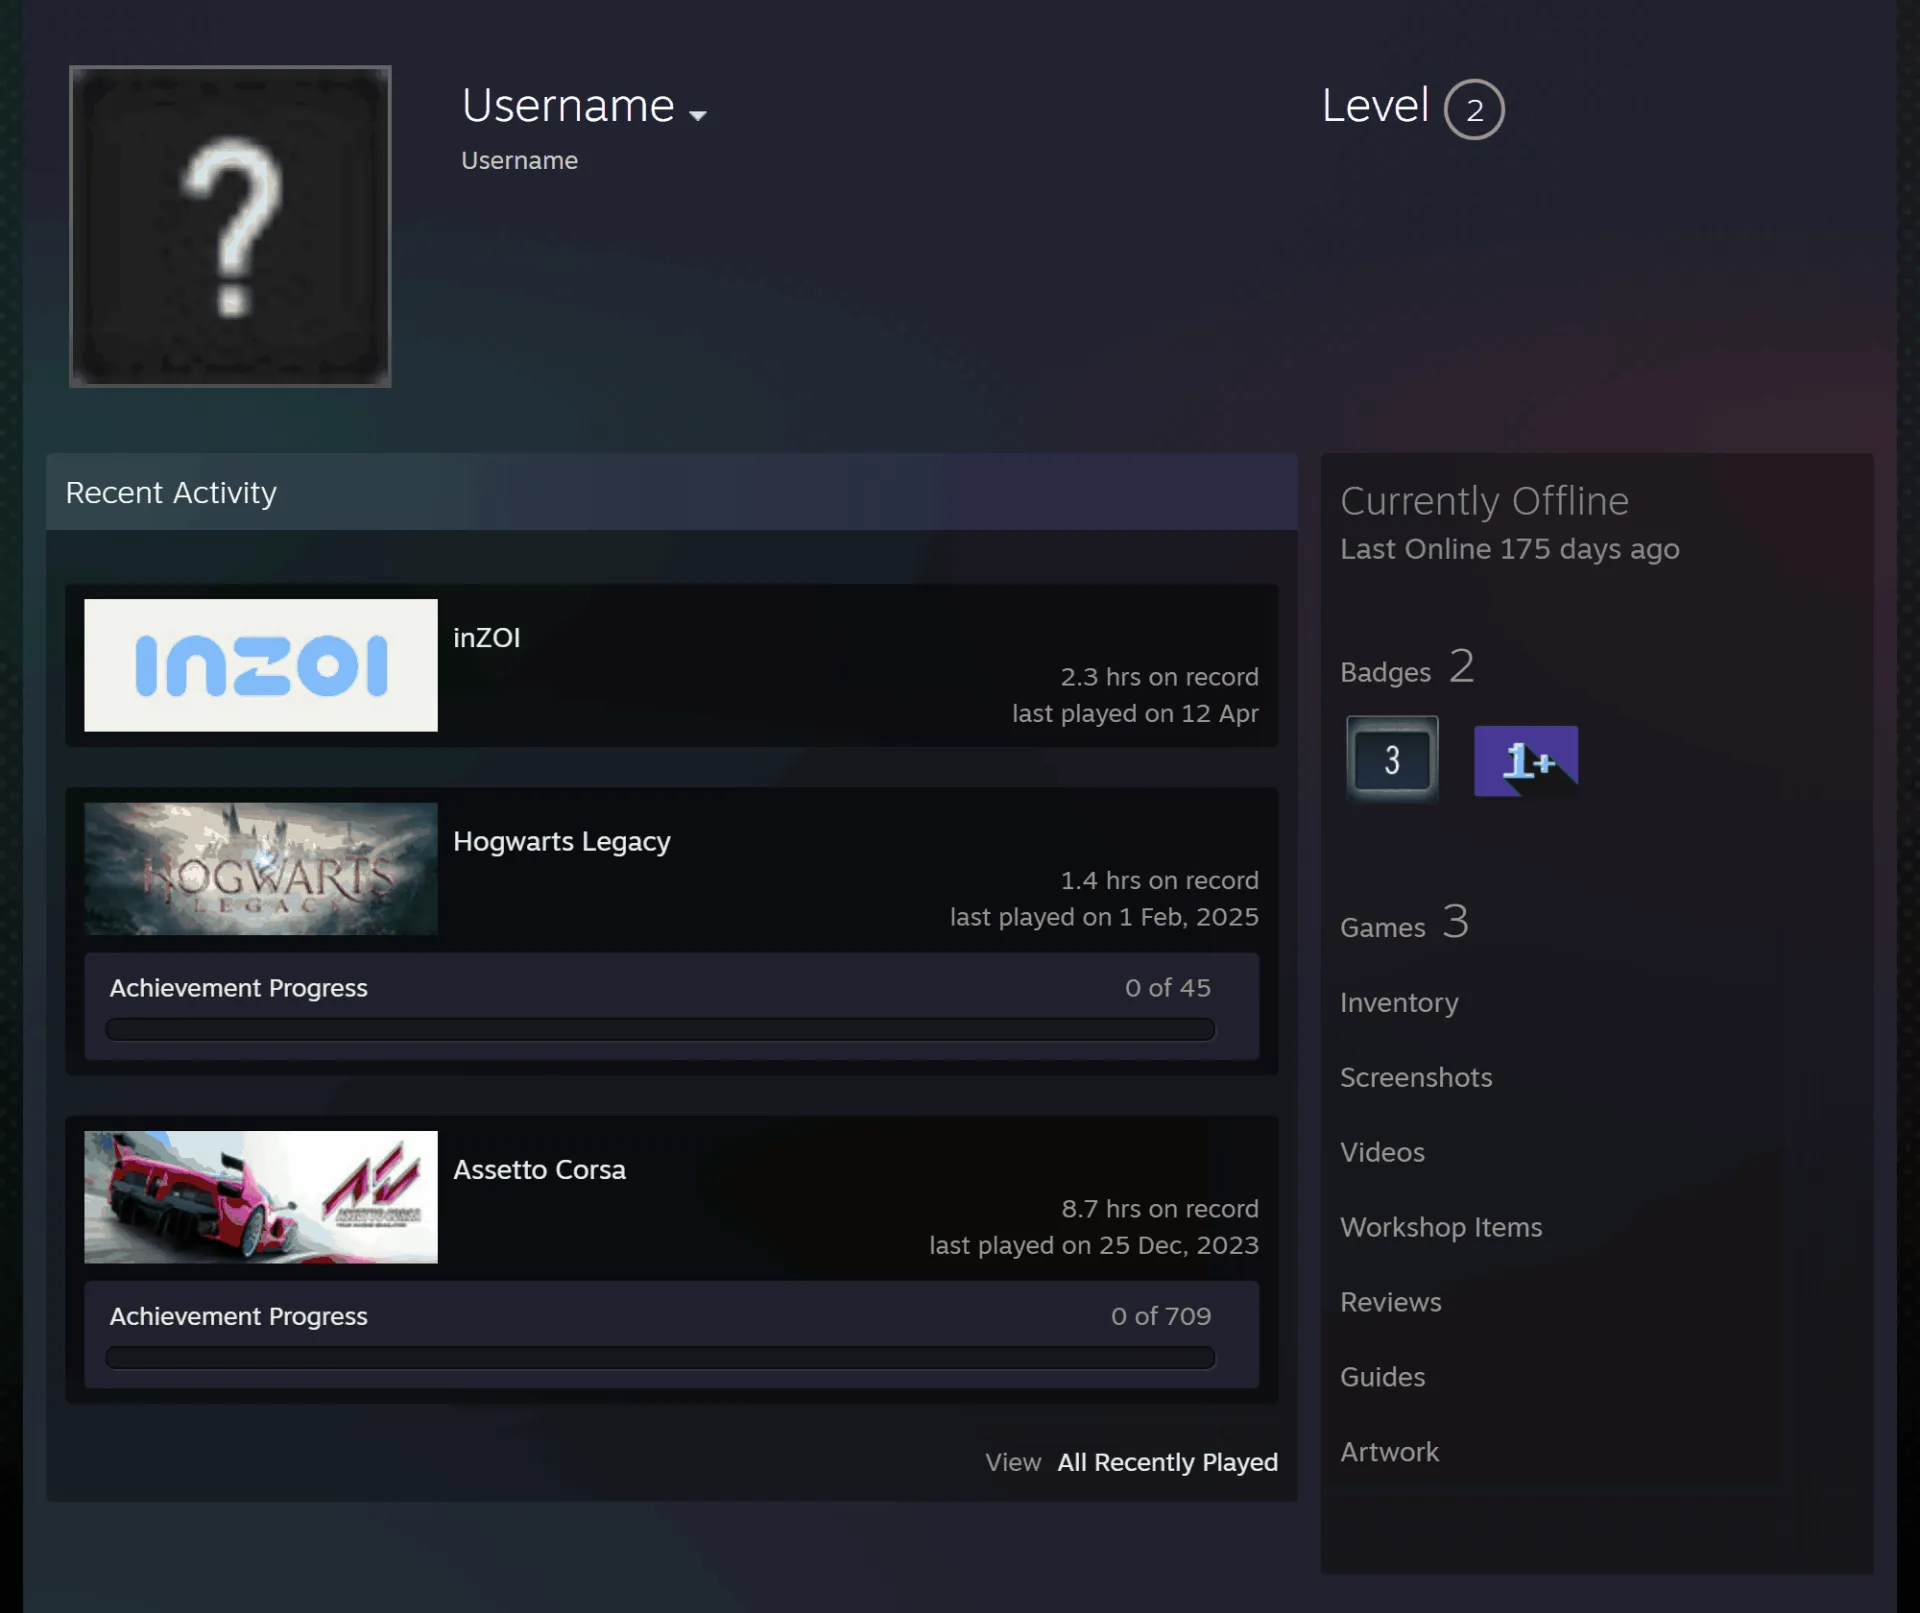The height and width of the screenshot is (1613, 1920).
Task: Click the 'Currently Offline' status text
Action: point(1485,501)
